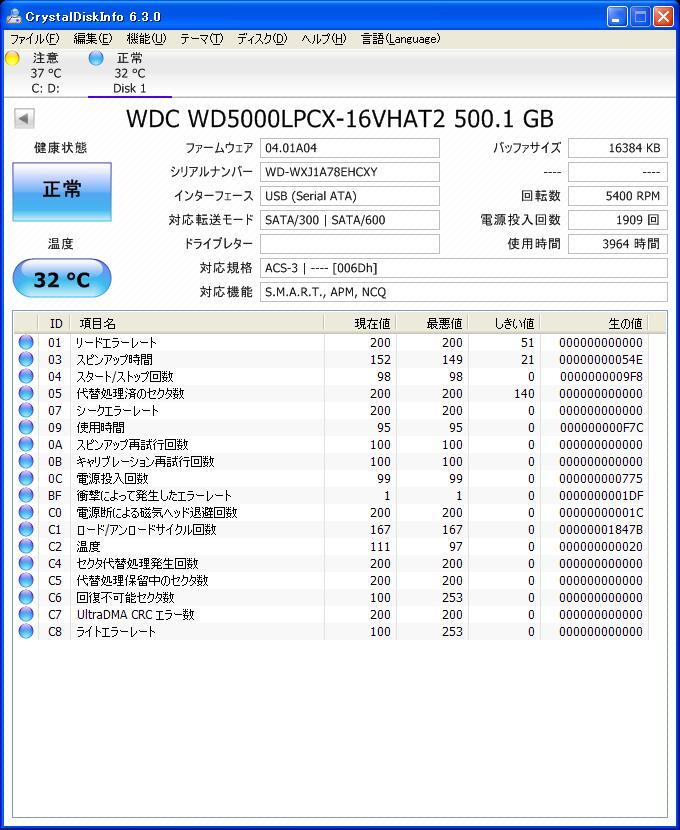Click the previous disk arrow button
This screenshot has height=830, width=680.
(24, 119)
